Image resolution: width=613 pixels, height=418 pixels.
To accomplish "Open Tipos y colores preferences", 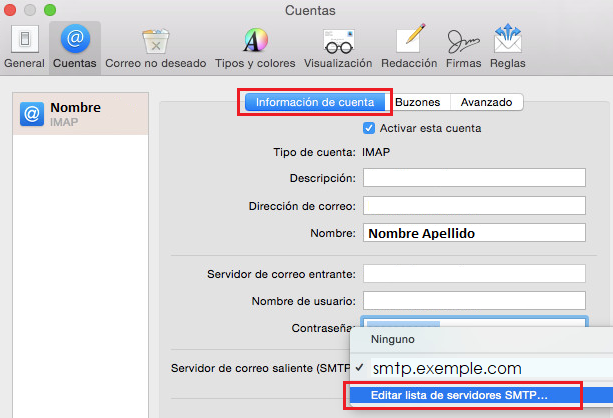I will coord(255,47).
